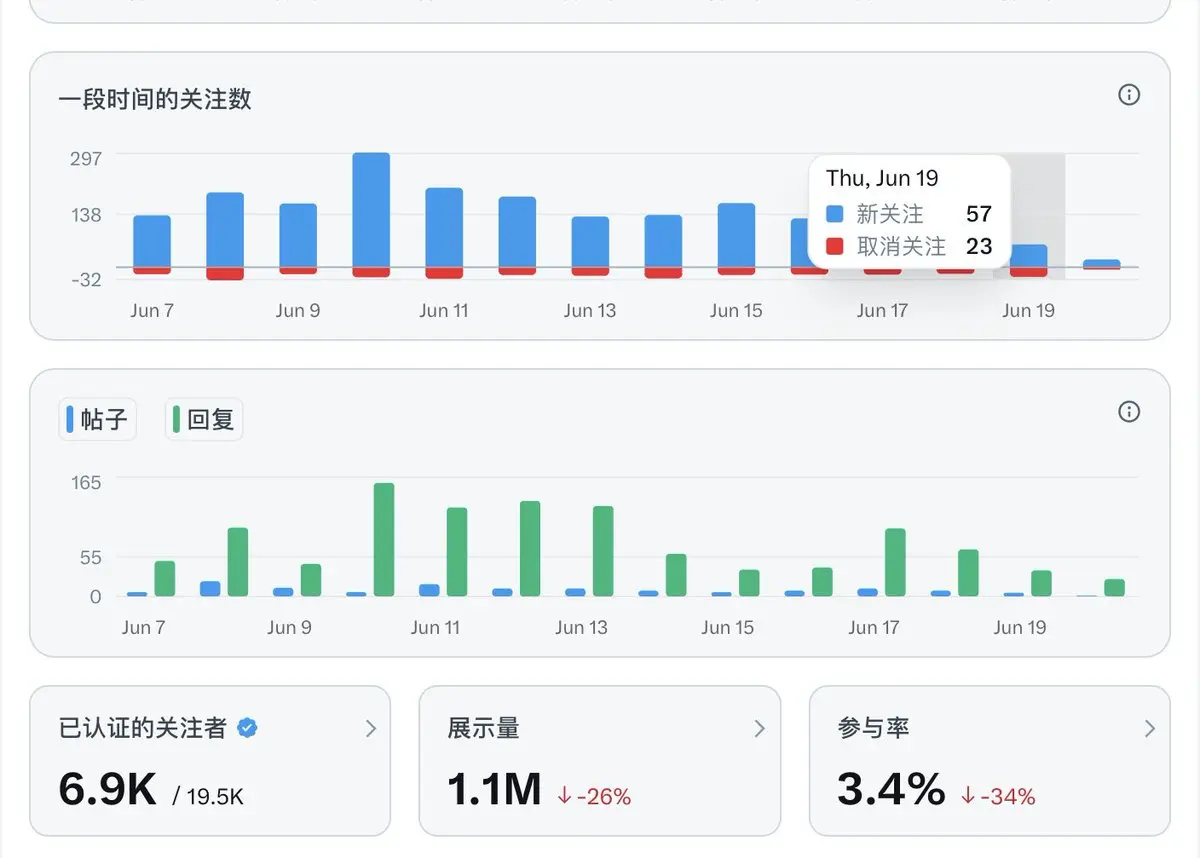Select the green 回复 bar above Jun 13
Viewport: 1200px width, 858px height.
[603, 552]
